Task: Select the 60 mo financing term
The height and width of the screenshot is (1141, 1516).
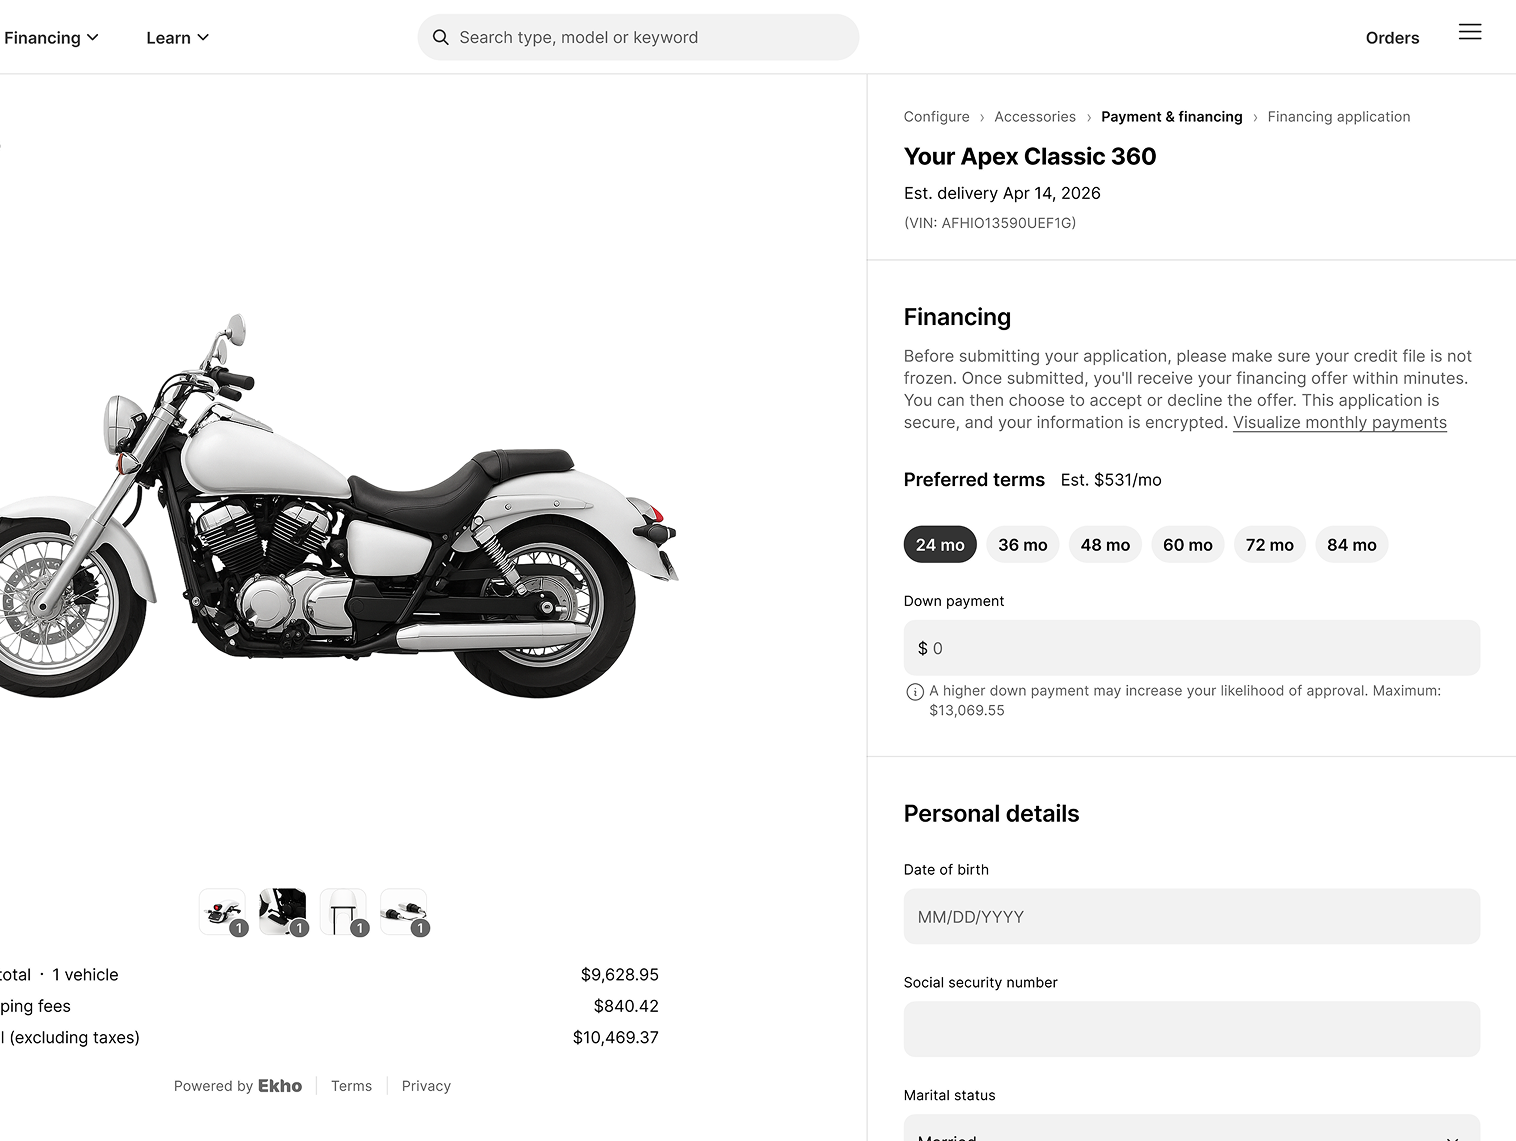Action: coord(1187,544)
